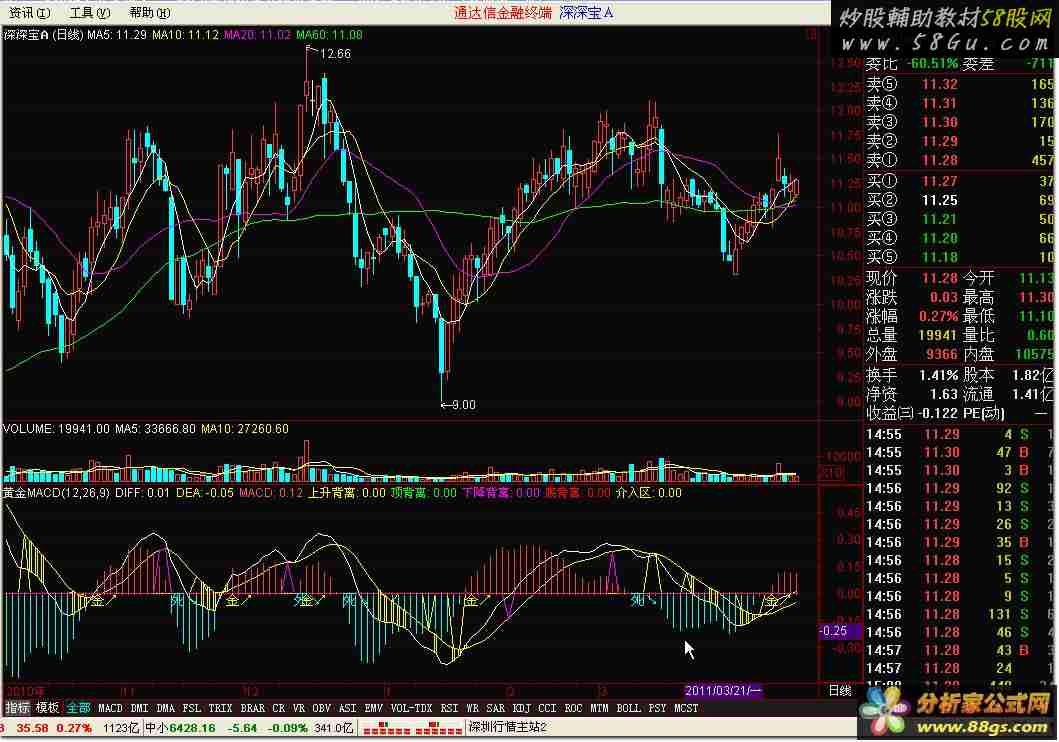Click the 深深宝A (日线) chart title

click(x=43, y=34)
